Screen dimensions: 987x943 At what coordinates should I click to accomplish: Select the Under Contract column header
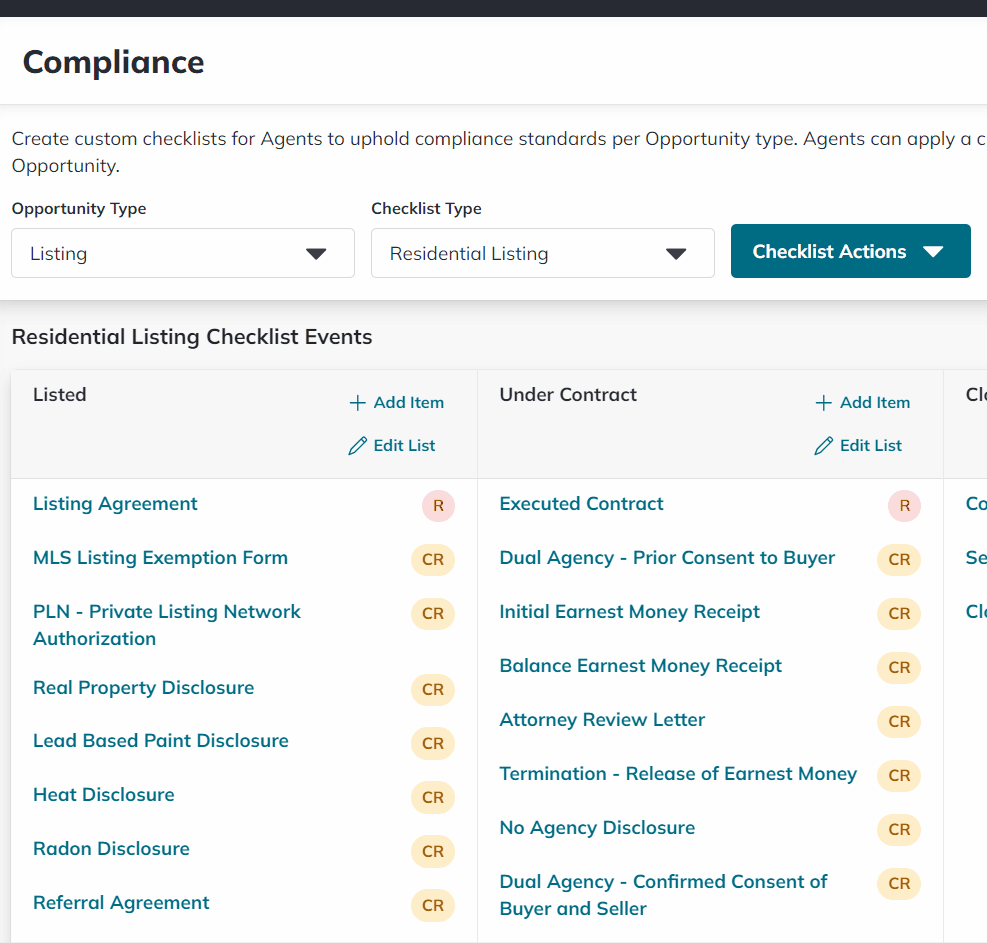click(x=568, y=395)
